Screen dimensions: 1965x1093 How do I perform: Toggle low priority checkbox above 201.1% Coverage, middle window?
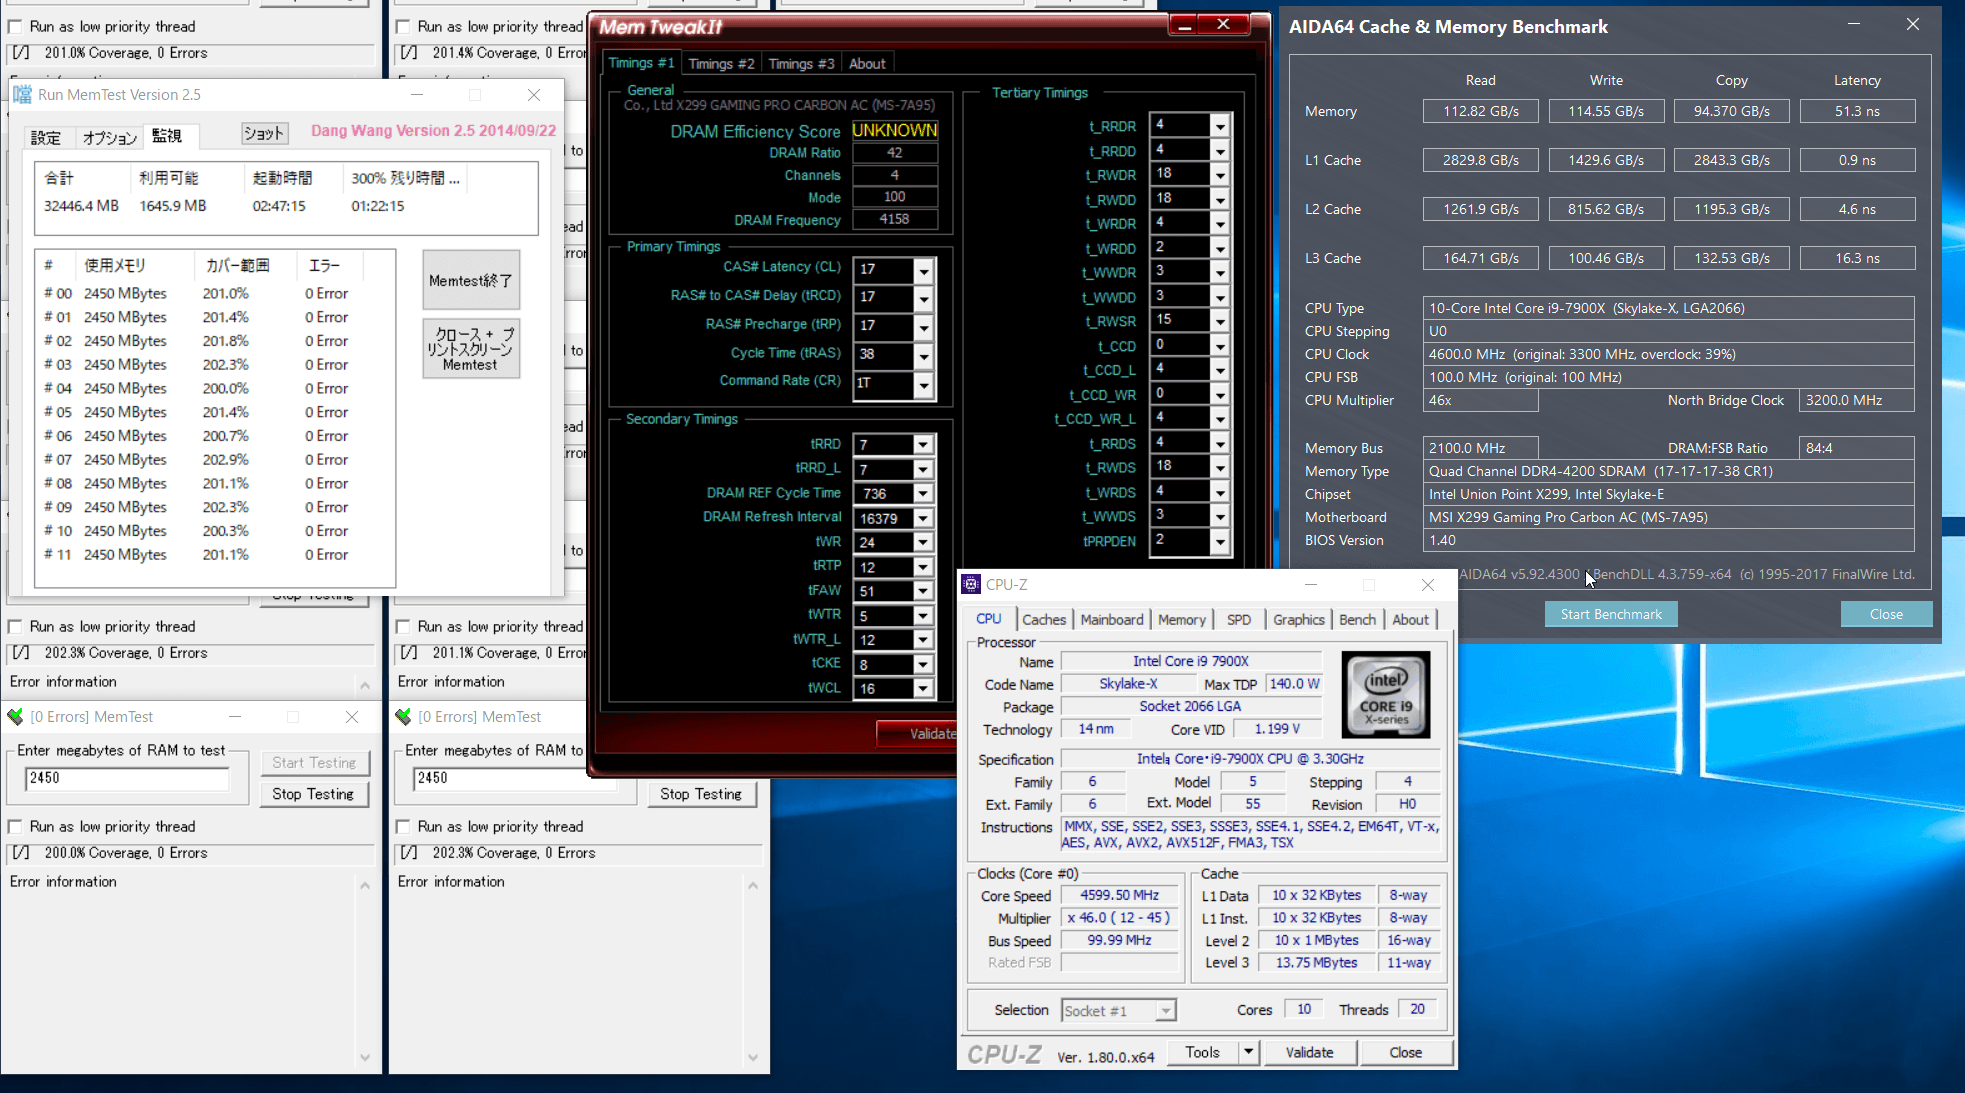(x=403, y=626)
